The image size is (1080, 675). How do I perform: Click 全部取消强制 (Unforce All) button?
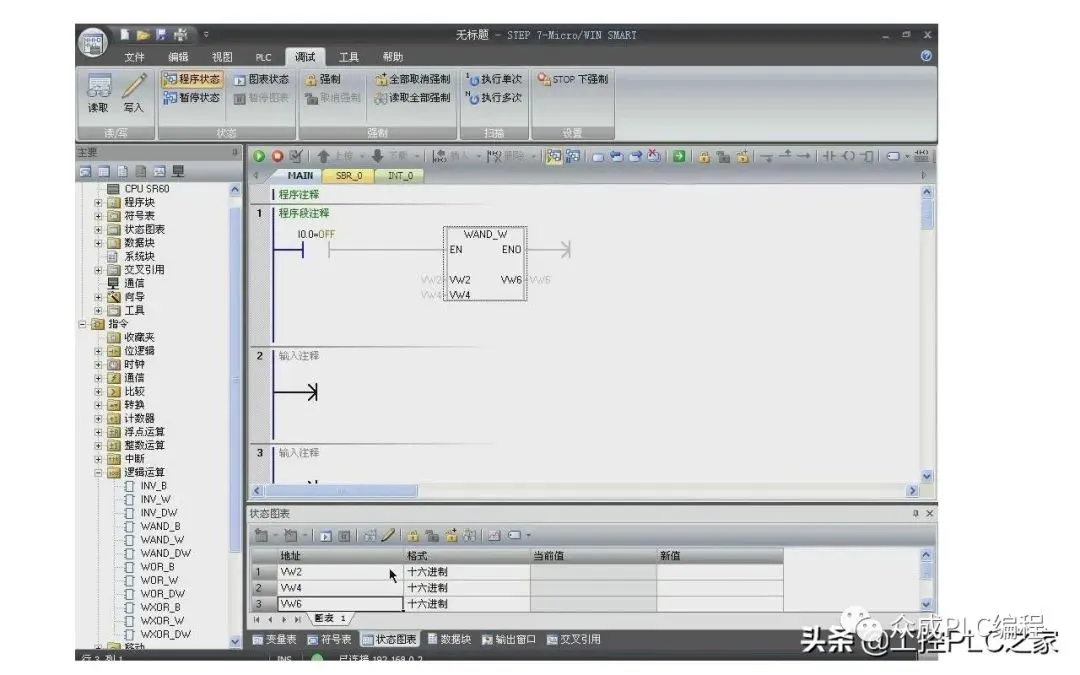pos(413,79)
